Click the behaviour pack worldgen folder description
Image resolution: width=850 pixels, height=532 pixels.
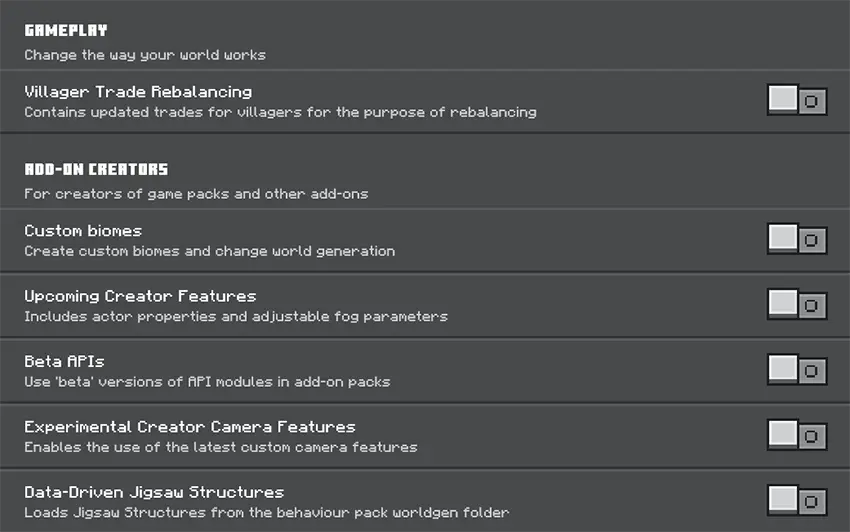tap(266, 513)
